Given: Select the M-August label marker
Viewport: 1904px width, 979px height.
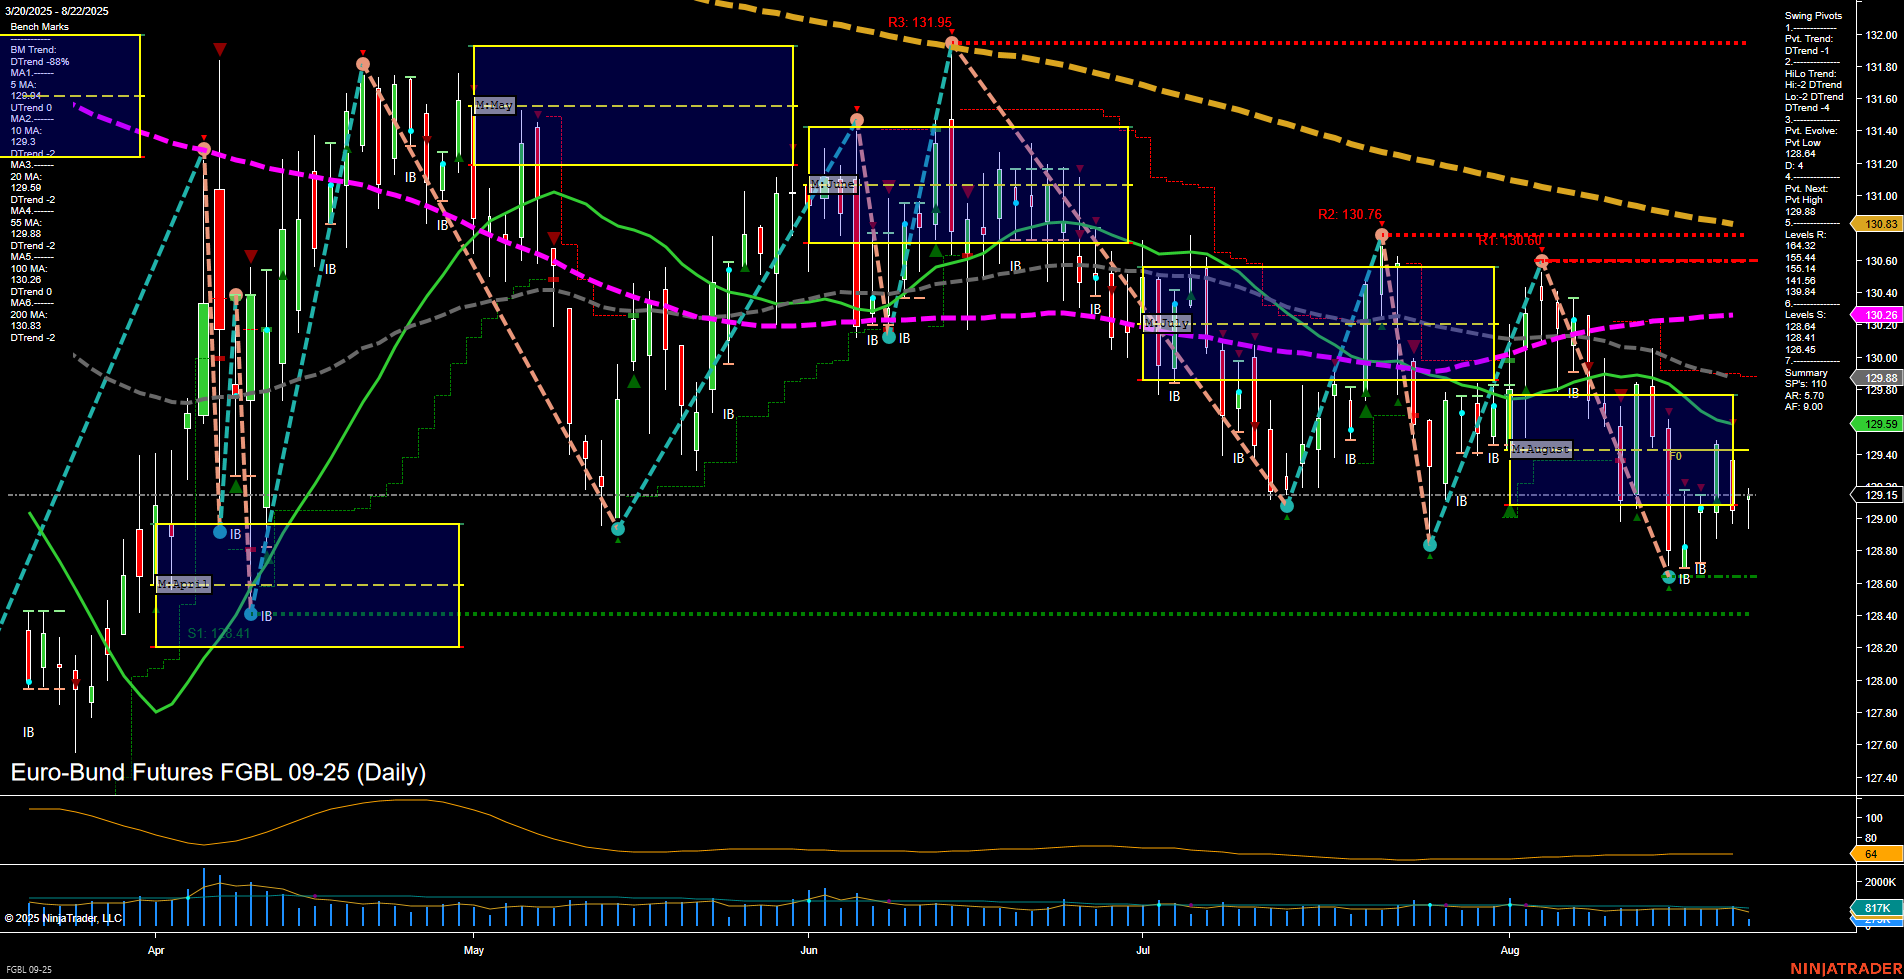Looking at the screenshot, I should coord(1540,448).
